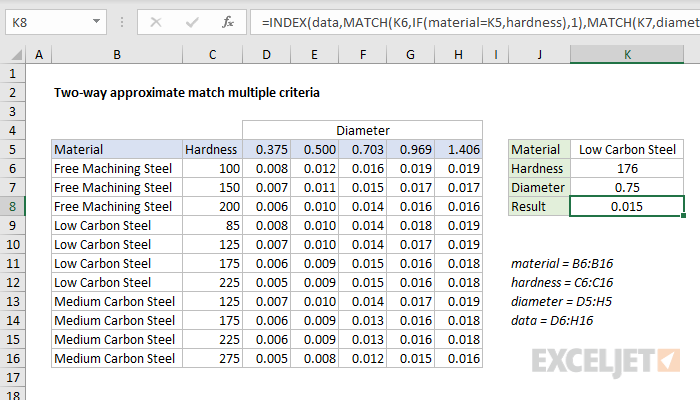Select column F header
Image resolution: width=700 pixels, height=400 pixels.
coord(362,55)
